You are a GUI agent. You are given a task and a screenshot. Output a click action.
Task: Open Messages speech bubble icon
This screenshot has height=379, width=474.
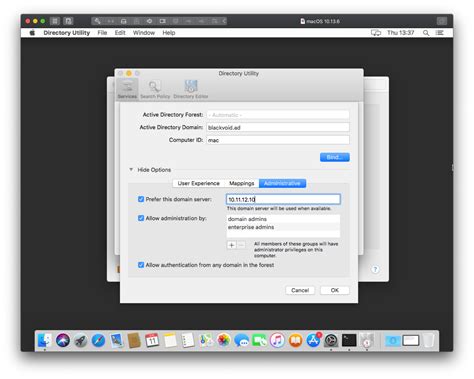(242, 340)
